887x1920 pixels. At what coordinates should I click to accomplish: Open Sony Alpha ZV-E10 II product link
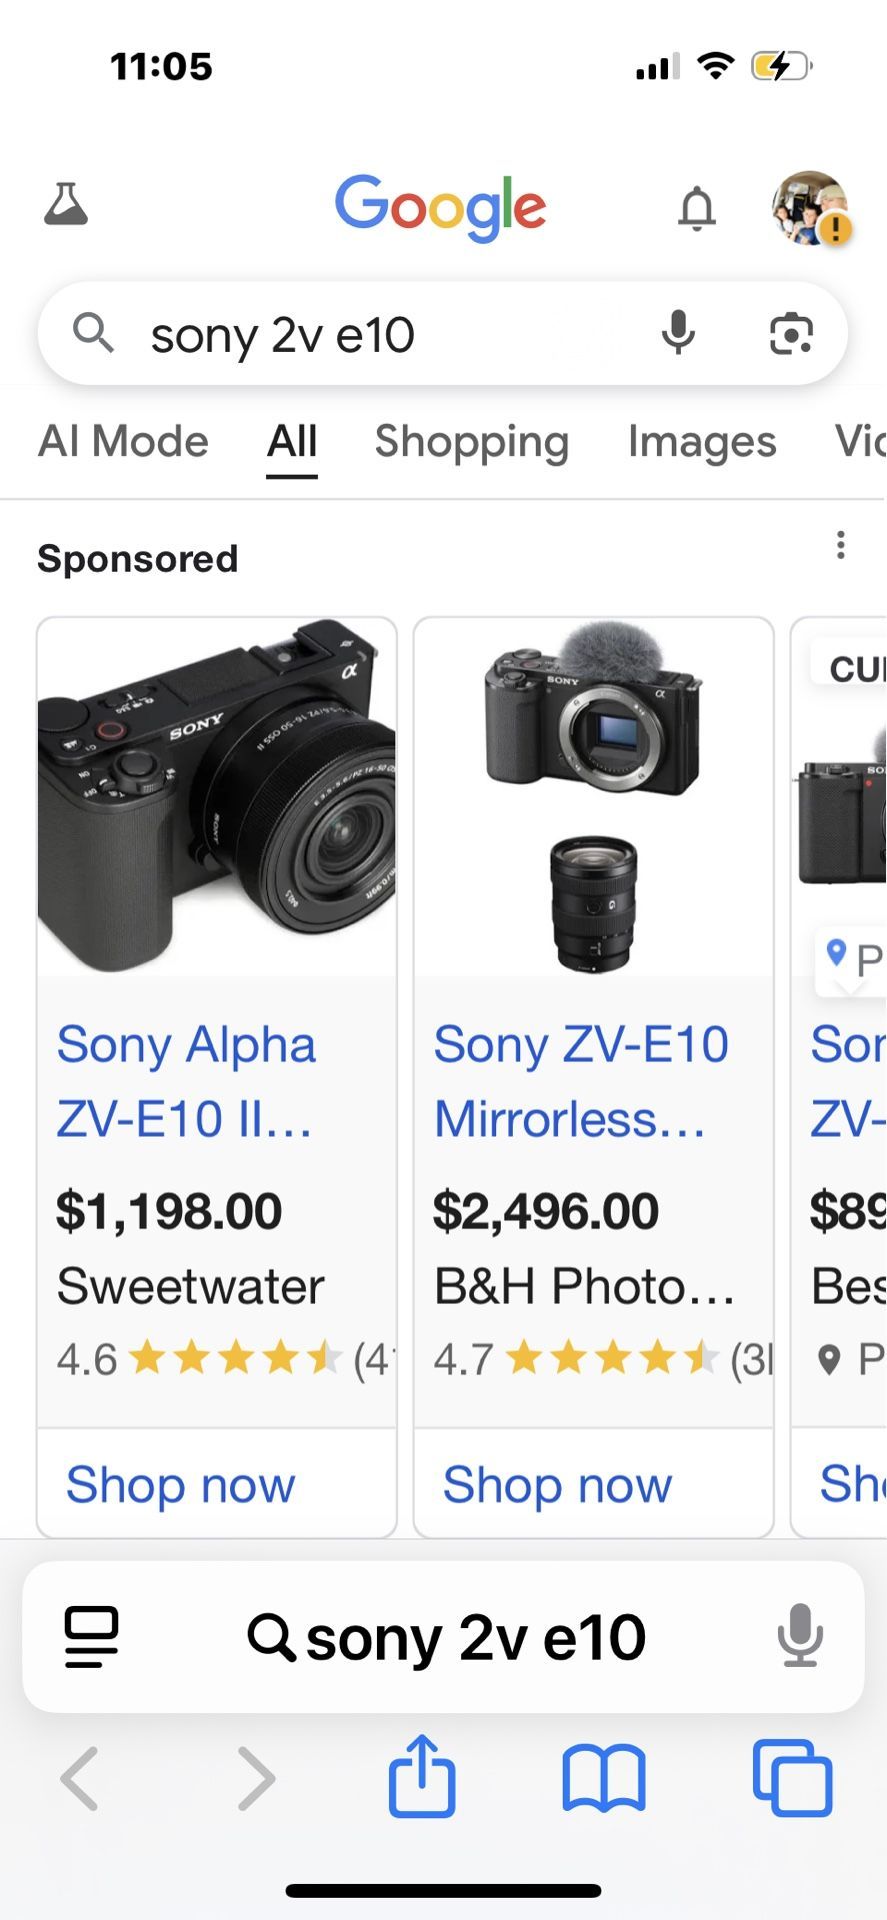coord(187,1081)
